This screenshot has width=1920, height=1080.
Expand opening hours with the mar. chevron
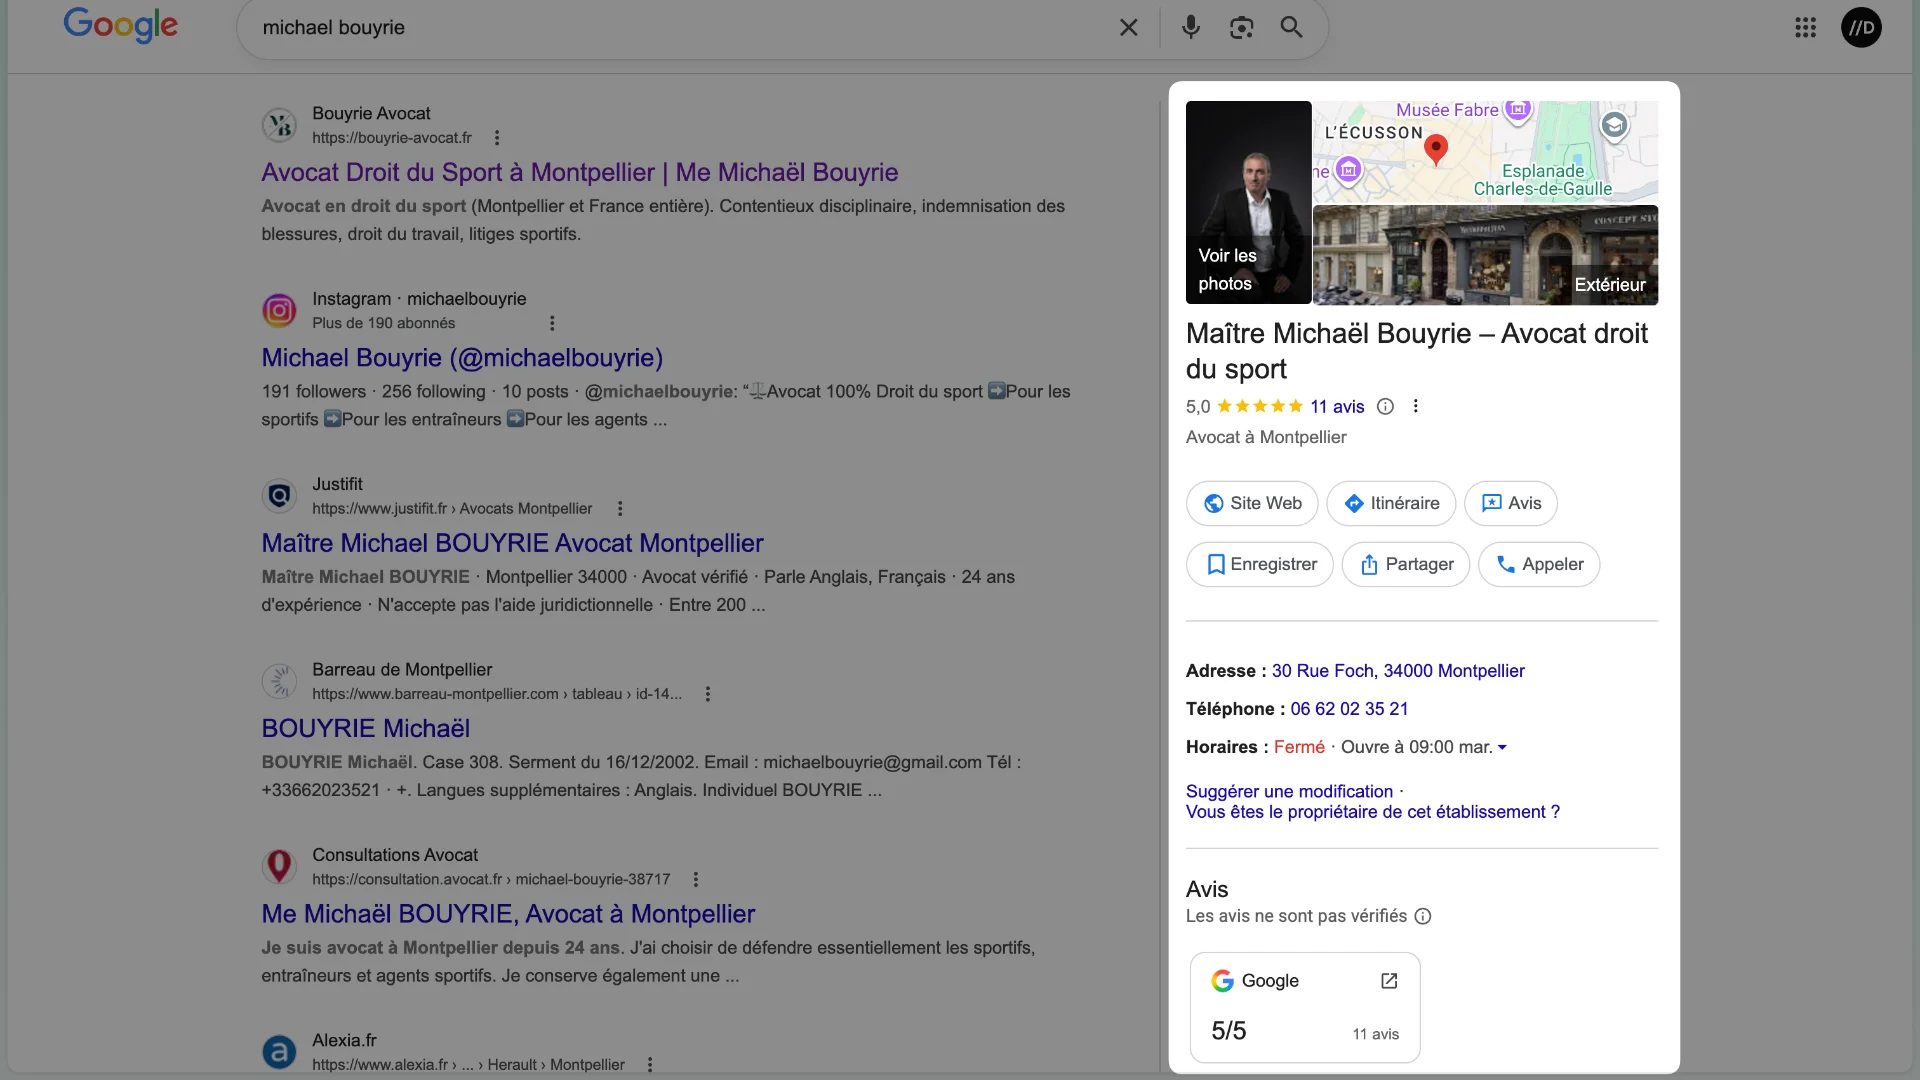1503,746
